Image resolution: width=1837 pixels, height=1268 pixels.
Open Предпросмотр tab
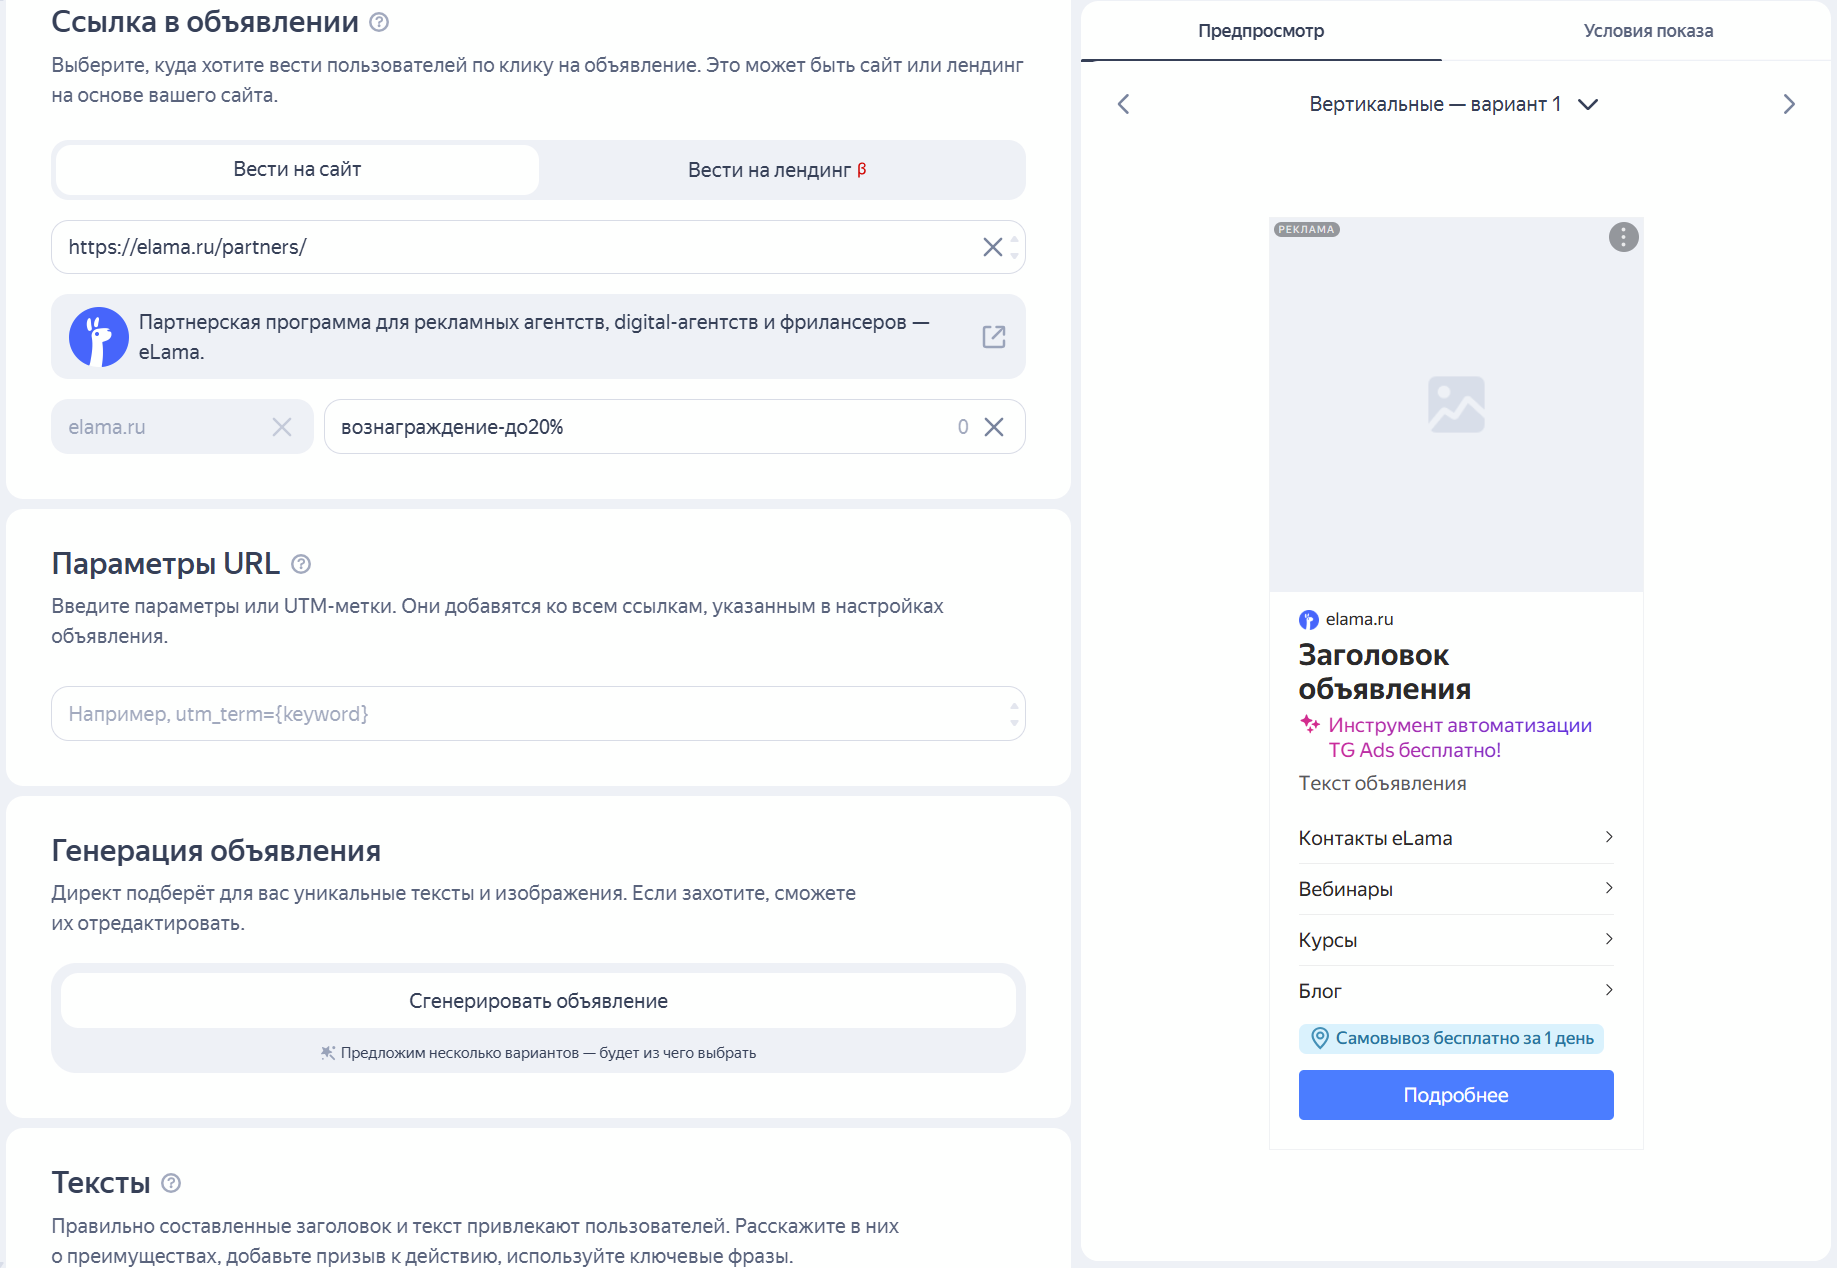click(1261, 31)
